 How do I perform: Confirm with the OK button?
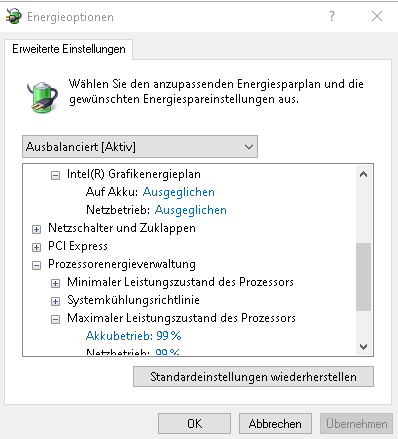click(x=194, y=424)
